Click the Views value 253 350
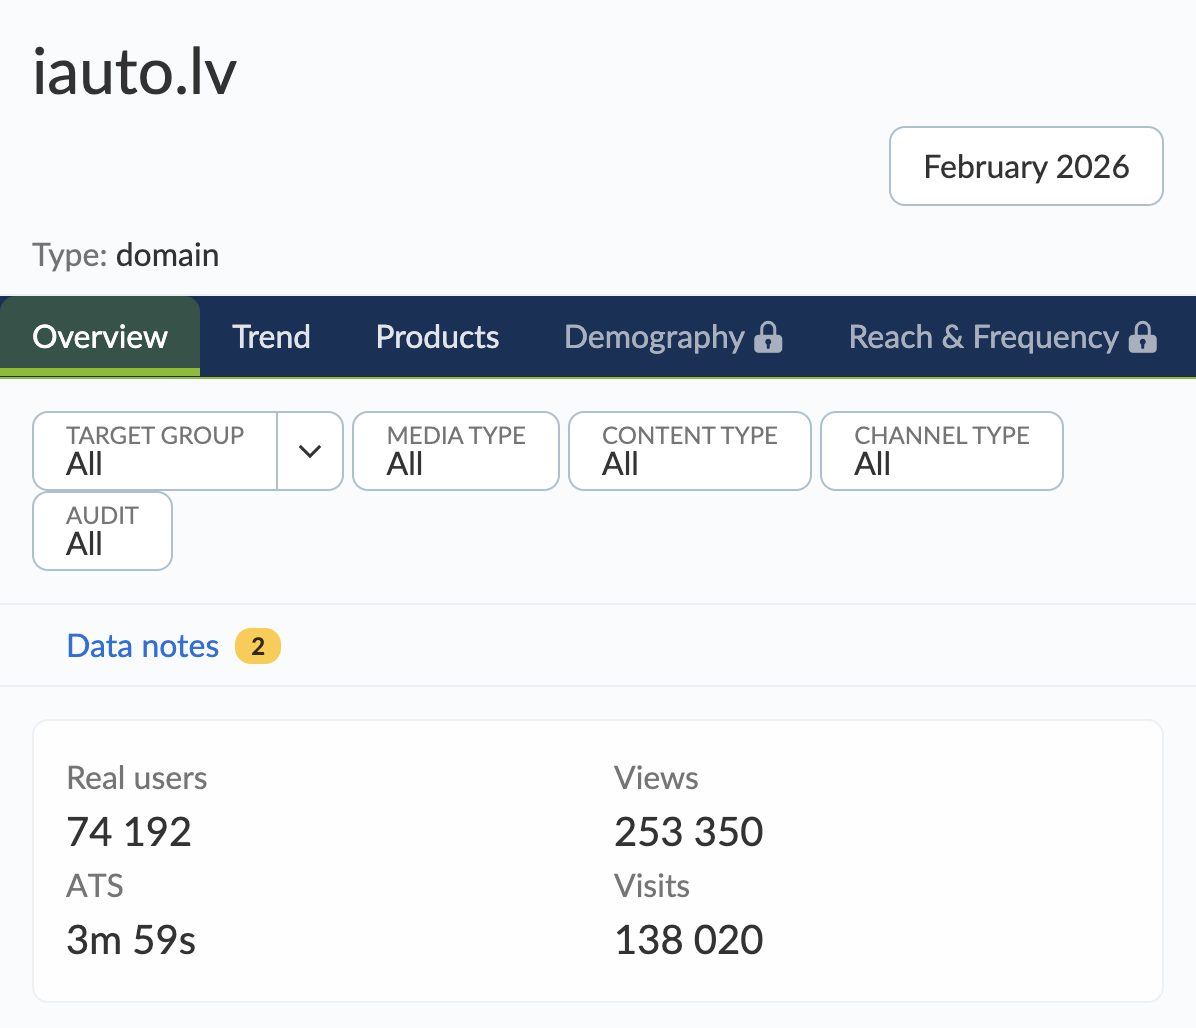 click(689, 832)
